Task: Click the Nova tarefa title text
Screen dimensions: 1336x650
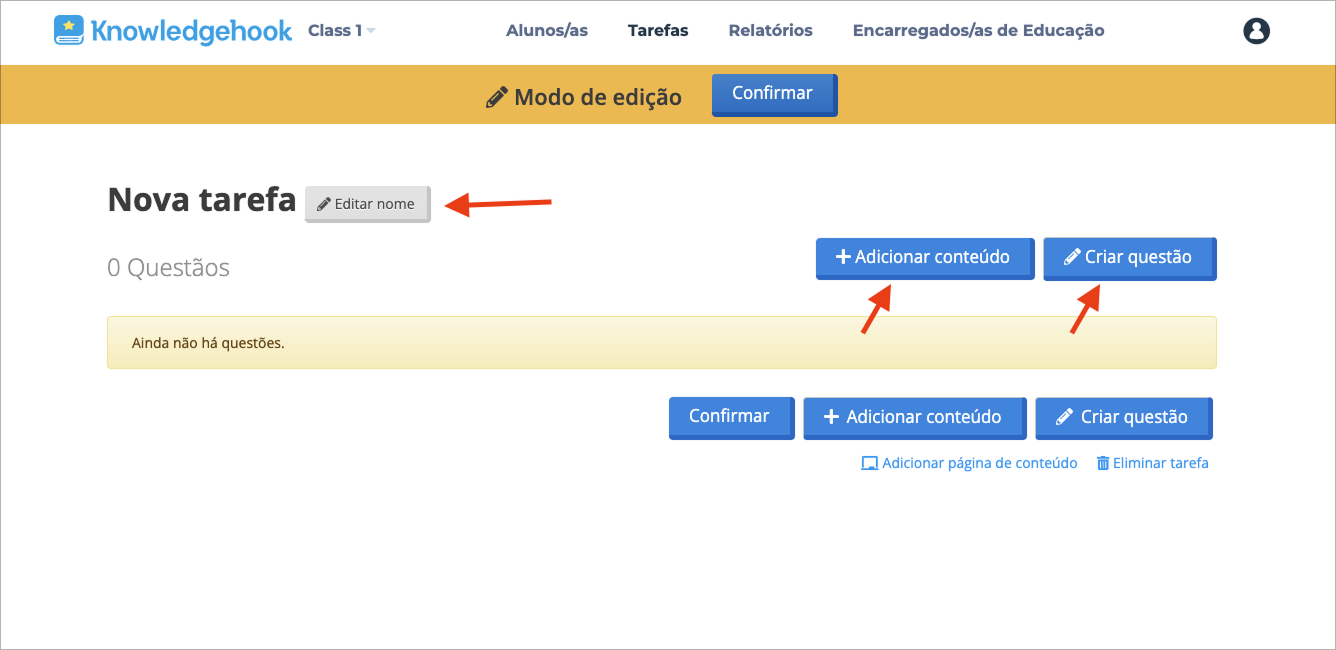Action: tap(202, 200)
